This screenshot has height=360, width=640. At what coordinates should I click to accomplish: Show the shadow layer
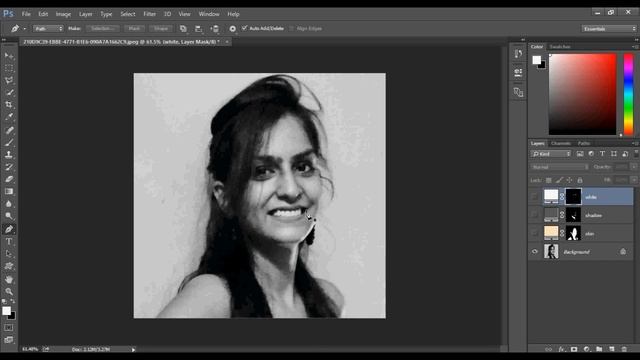535,215
